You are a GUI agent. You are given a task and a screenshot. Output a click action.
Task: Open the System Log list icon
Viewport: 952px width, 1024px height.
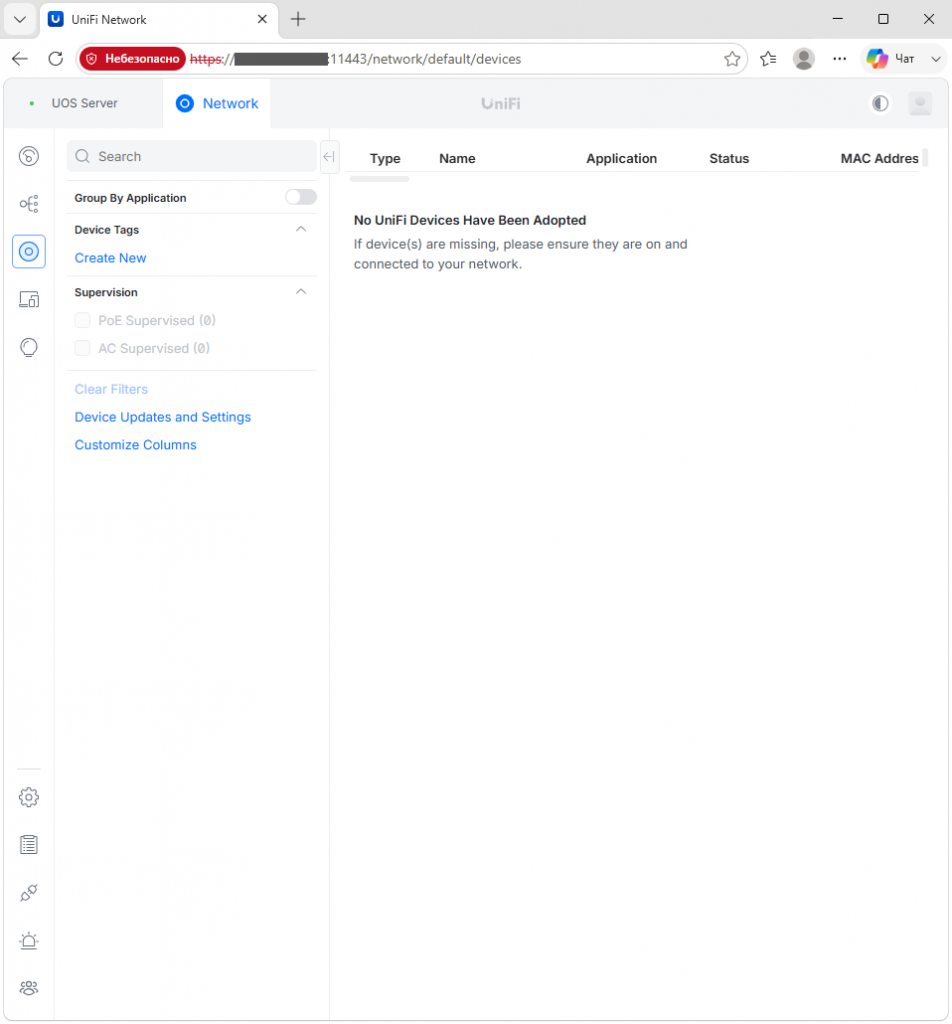pos(29,844)
